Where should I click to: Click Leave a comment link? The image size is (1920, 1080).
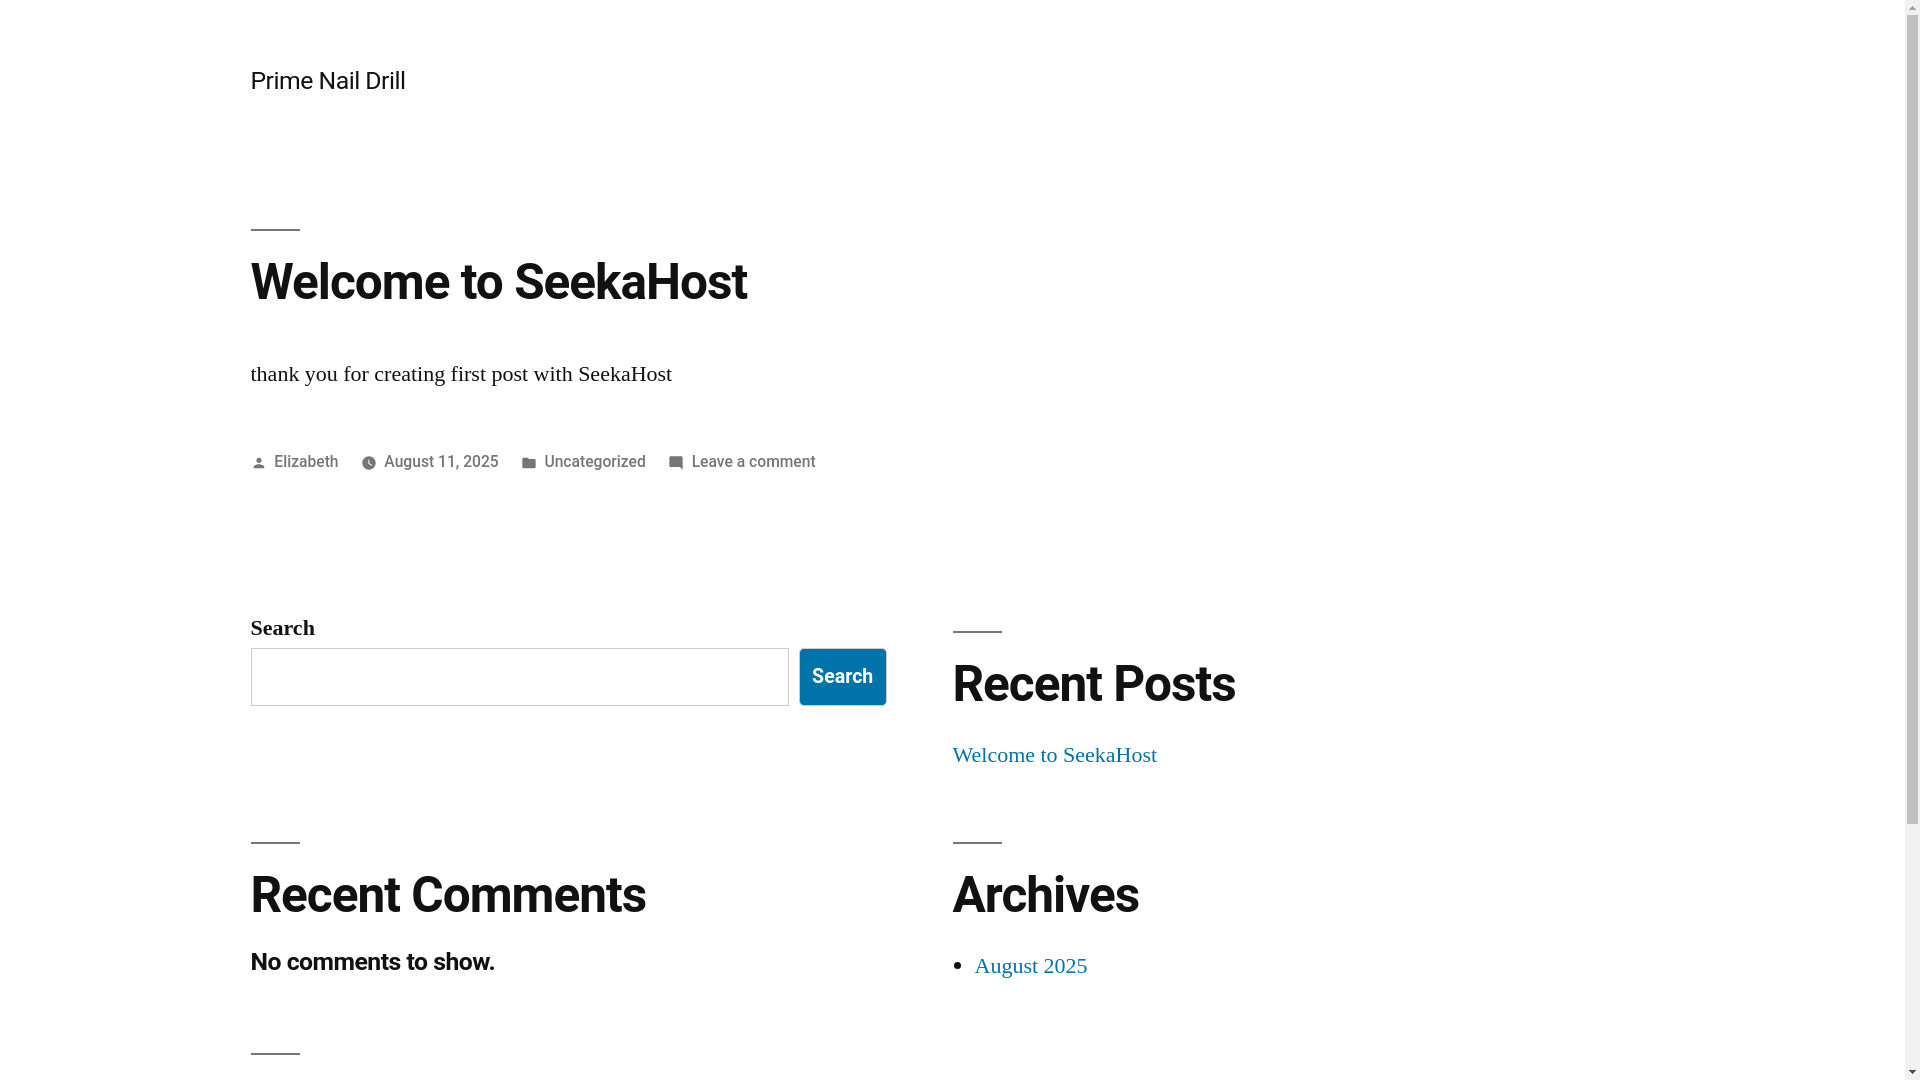click(753, 462)
